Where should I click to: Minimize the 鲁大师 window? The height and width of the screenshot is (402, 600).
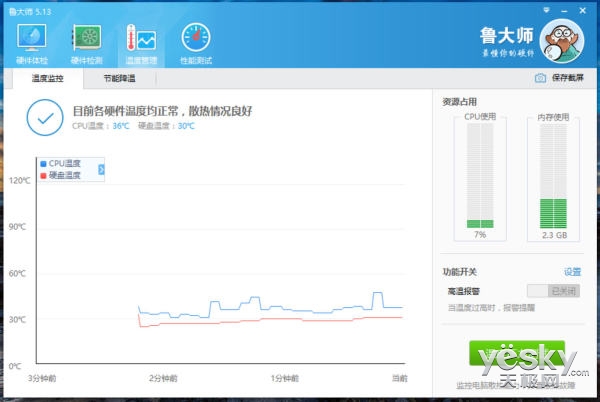point(564,11)
